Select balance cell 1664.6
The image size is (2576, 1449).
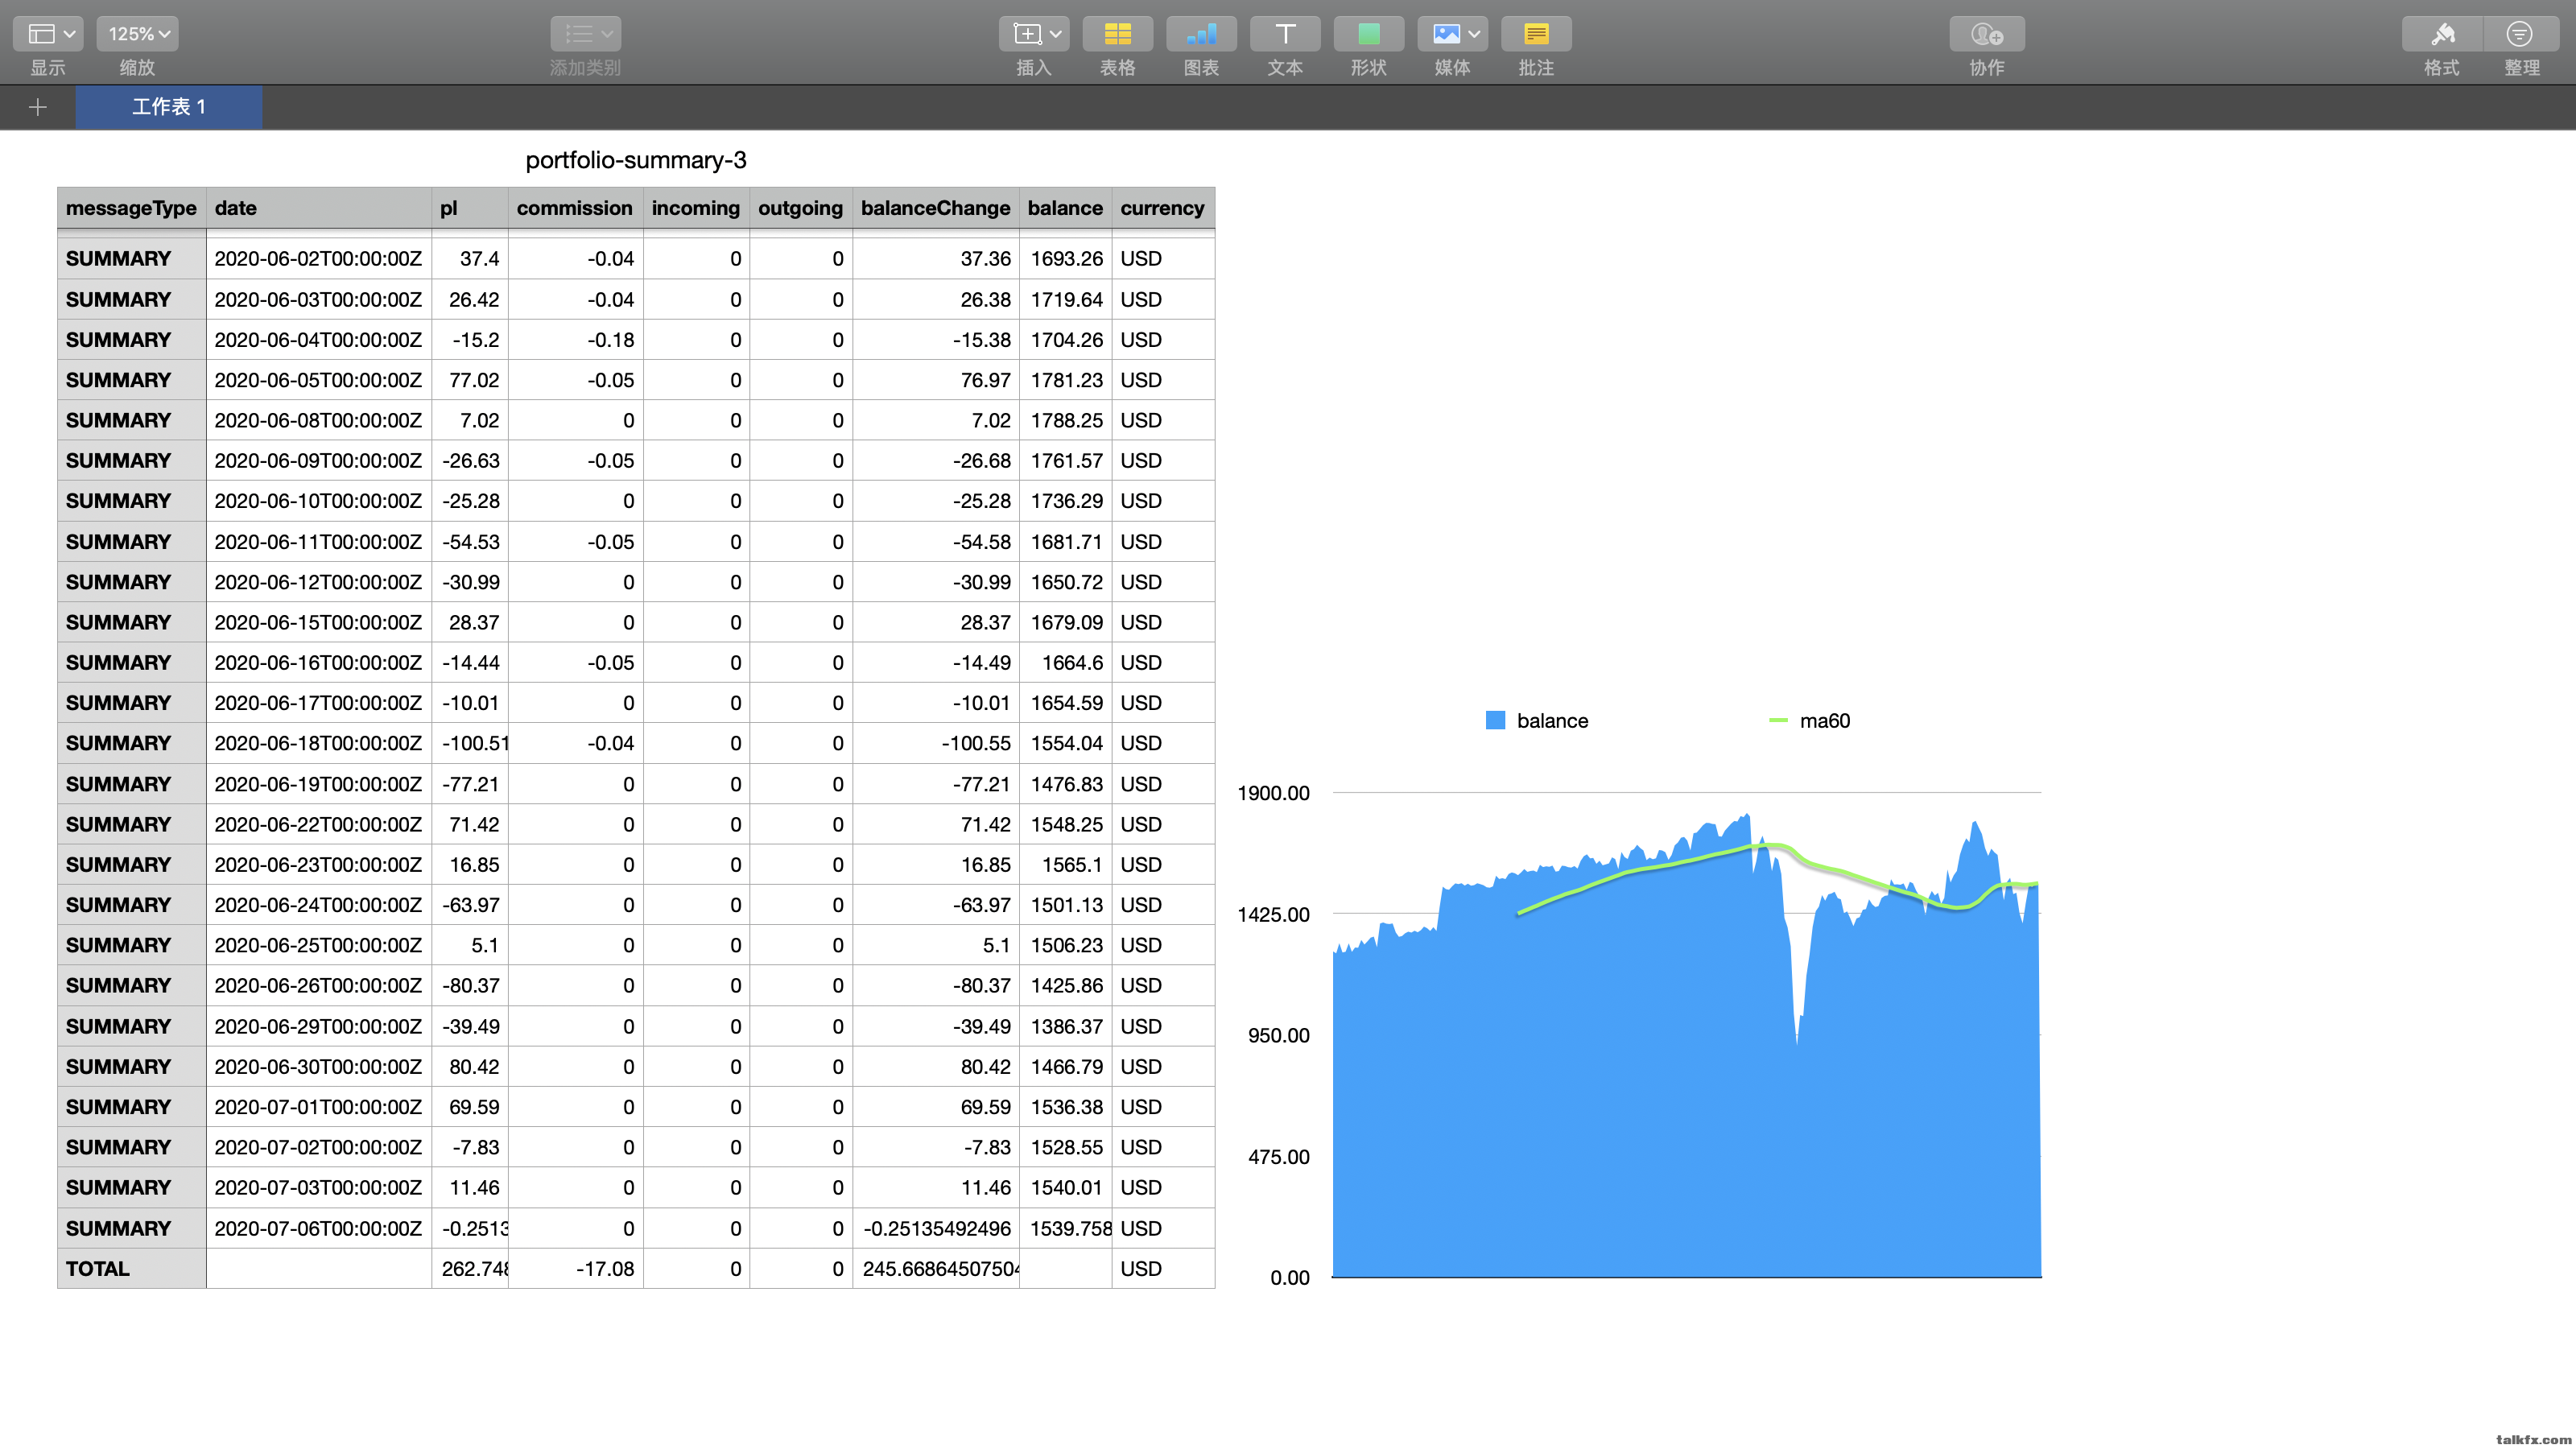point(1065,663)
